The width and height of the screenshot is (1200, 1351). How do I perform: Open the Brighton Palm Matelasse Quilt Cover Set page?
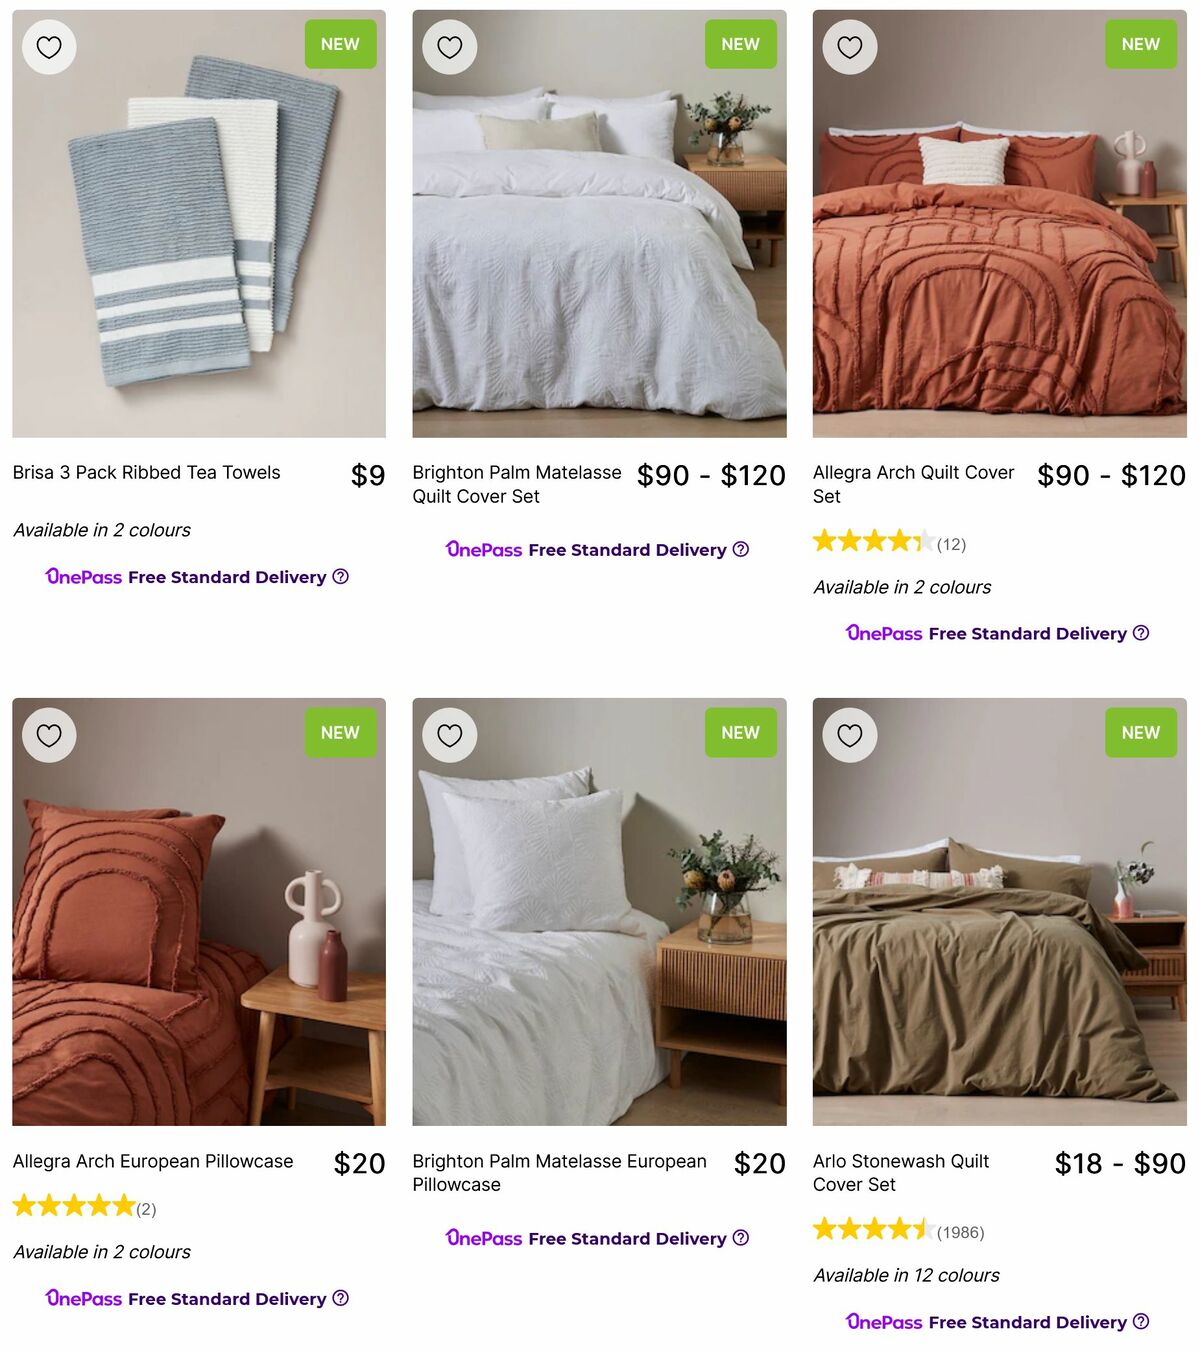[x=517, y=484]
